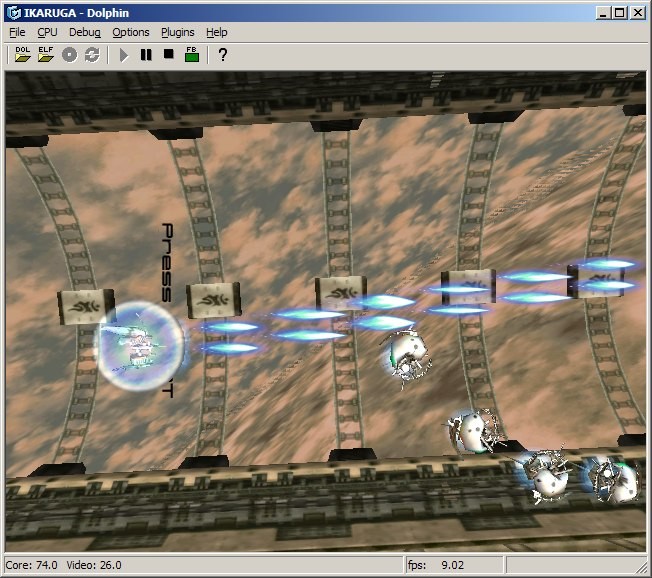The image size is (652, 578).
Task: Click the Video: 26.0 status text
Action: (x=94, y=565)
